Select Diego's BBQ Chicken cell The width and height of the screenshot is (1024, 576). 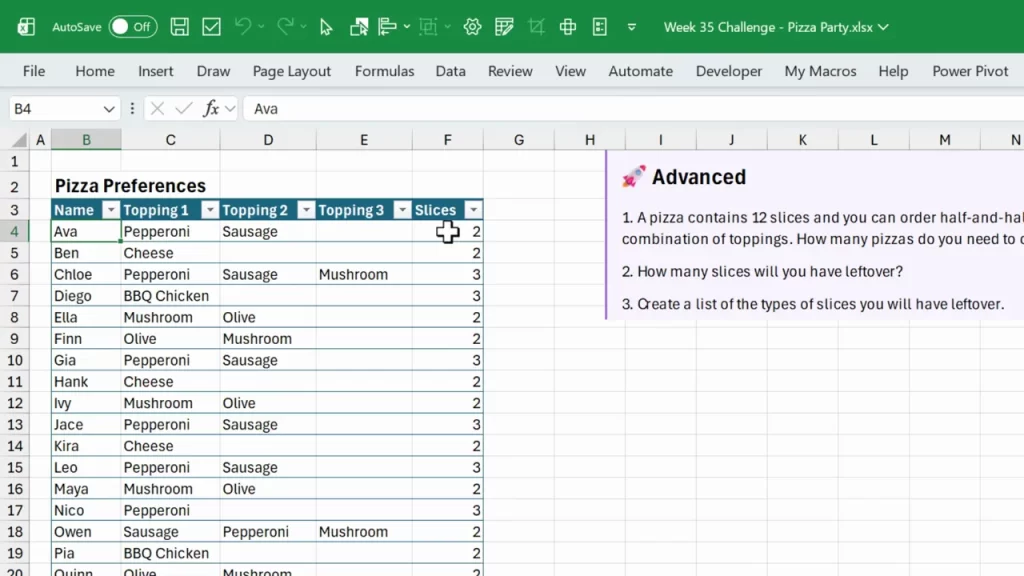click(x=170, y=295)
